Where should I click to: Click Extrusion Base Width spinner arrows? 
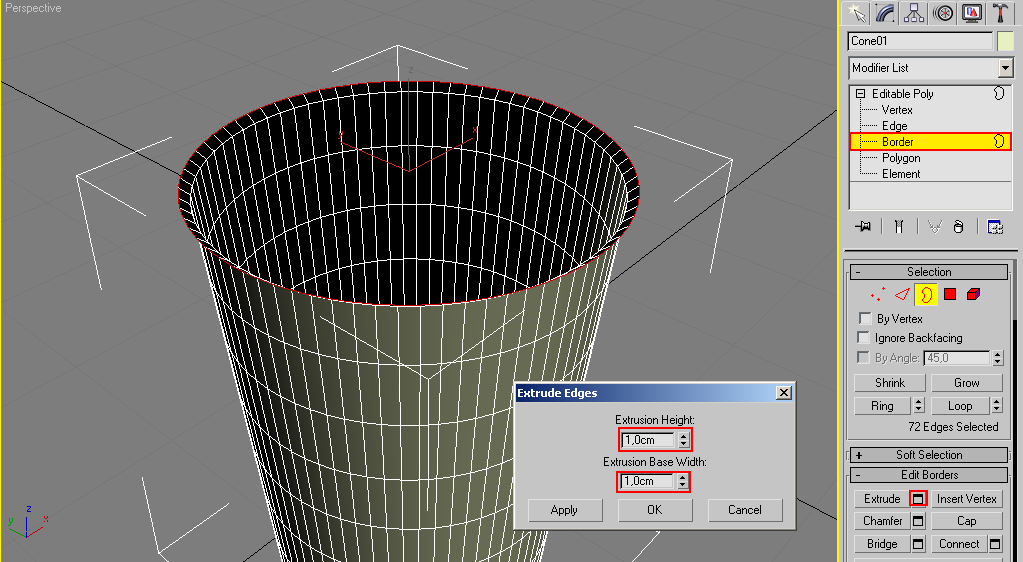682,481
